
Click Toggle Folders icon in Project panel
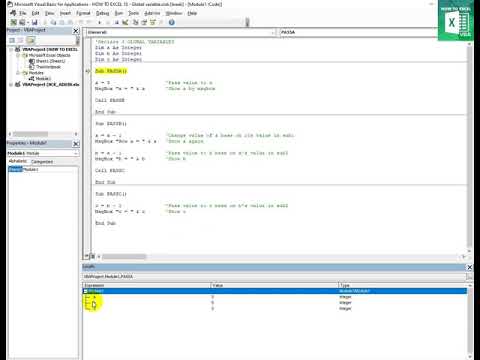tap(31, 40)
